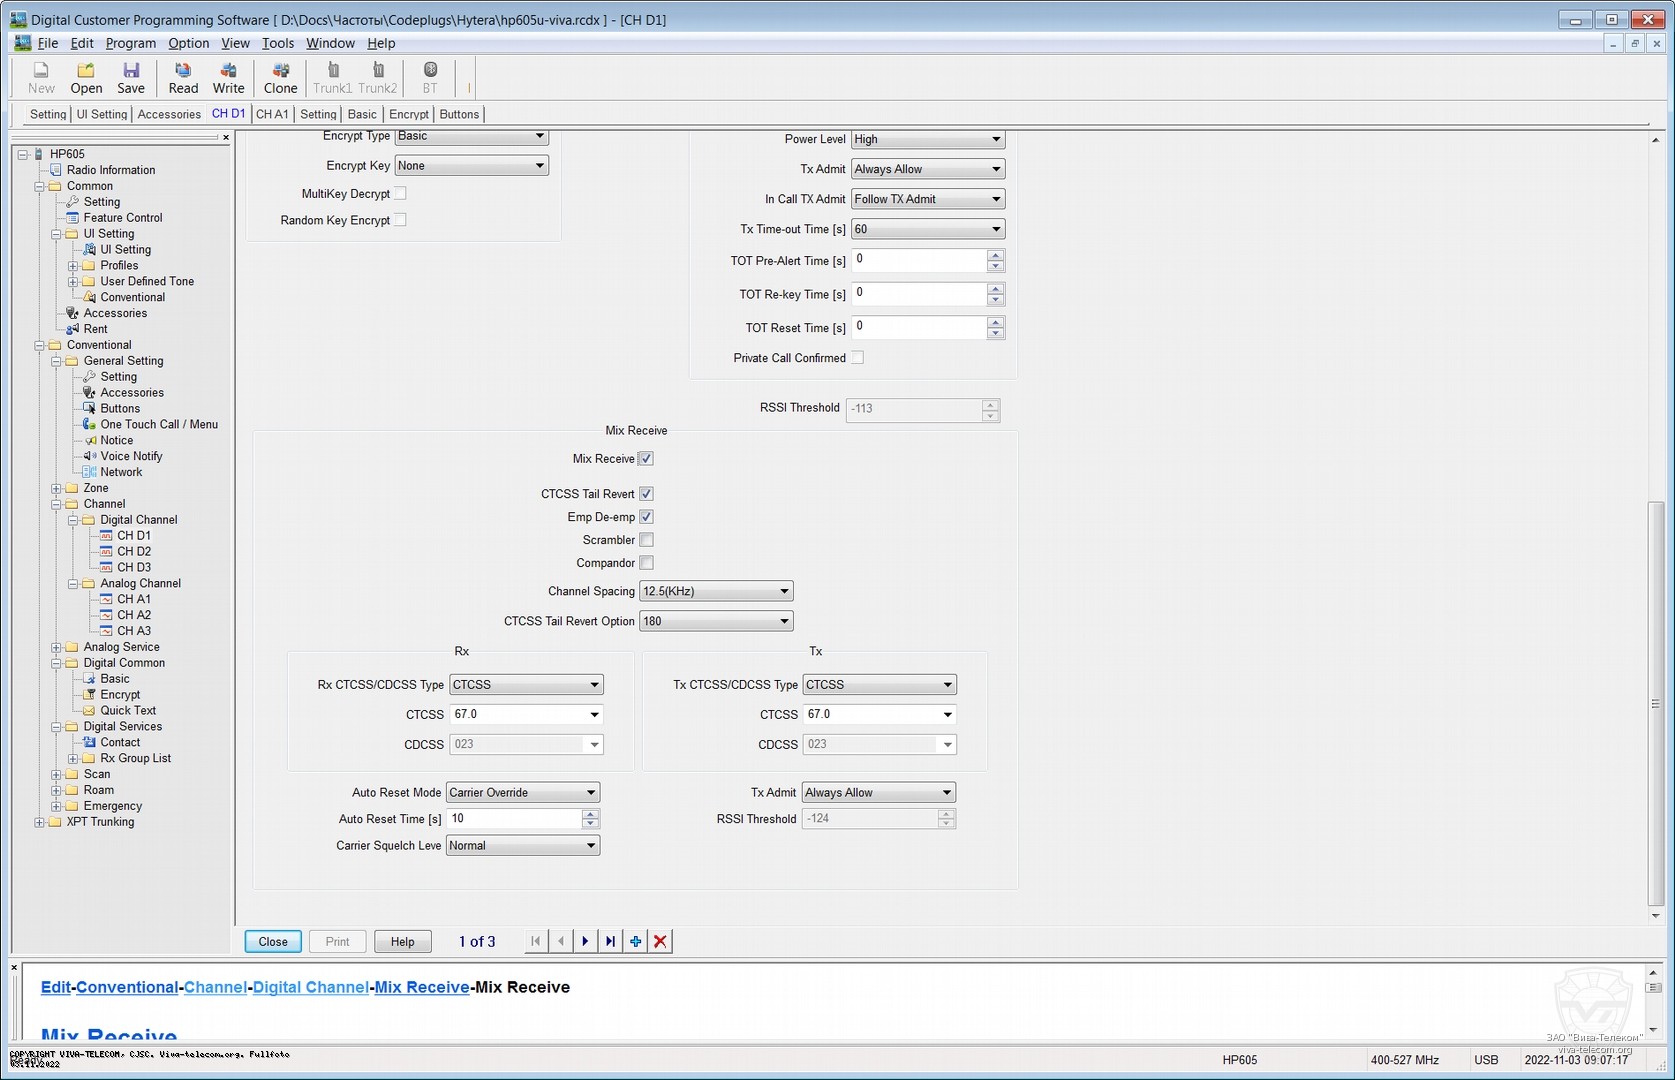The width and height of the screenshot is (1675, 1080).
Task: Open the Program menu
Action: tap(131, 43)
